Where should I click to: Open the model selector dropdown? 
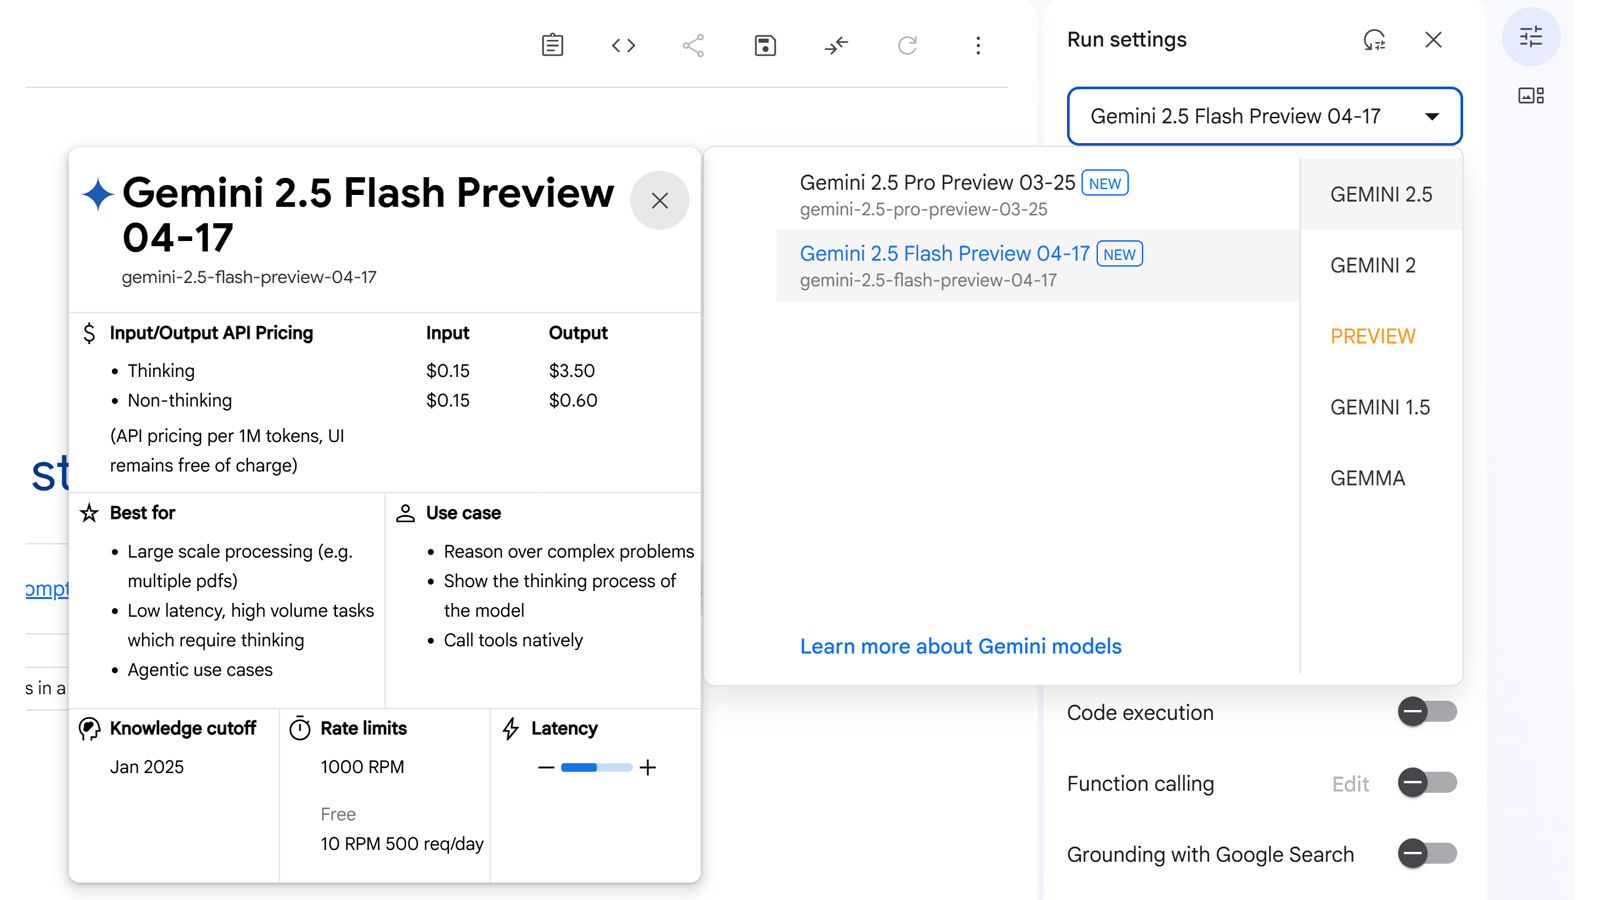(x=1264, y=117)
